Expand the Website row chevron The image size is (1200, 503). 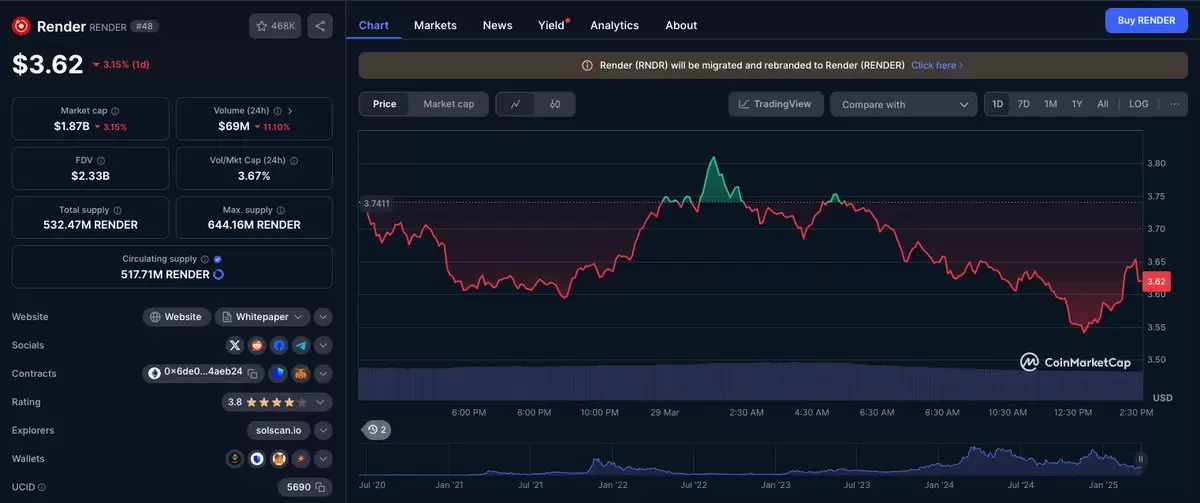323,317
